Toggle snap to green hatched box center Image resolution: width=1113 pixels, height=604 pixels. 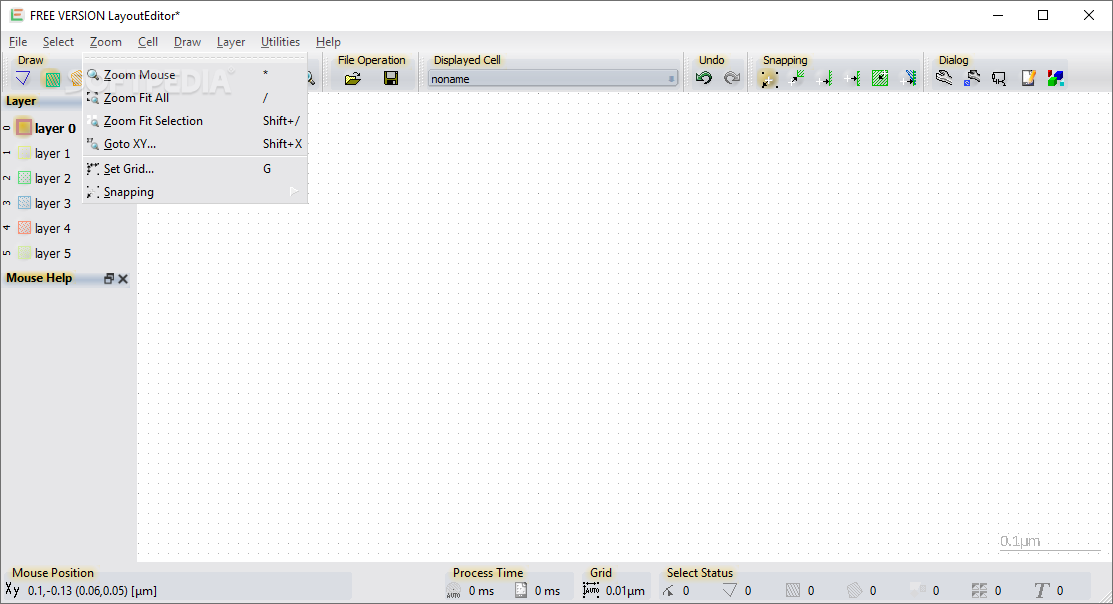(880, 79)
